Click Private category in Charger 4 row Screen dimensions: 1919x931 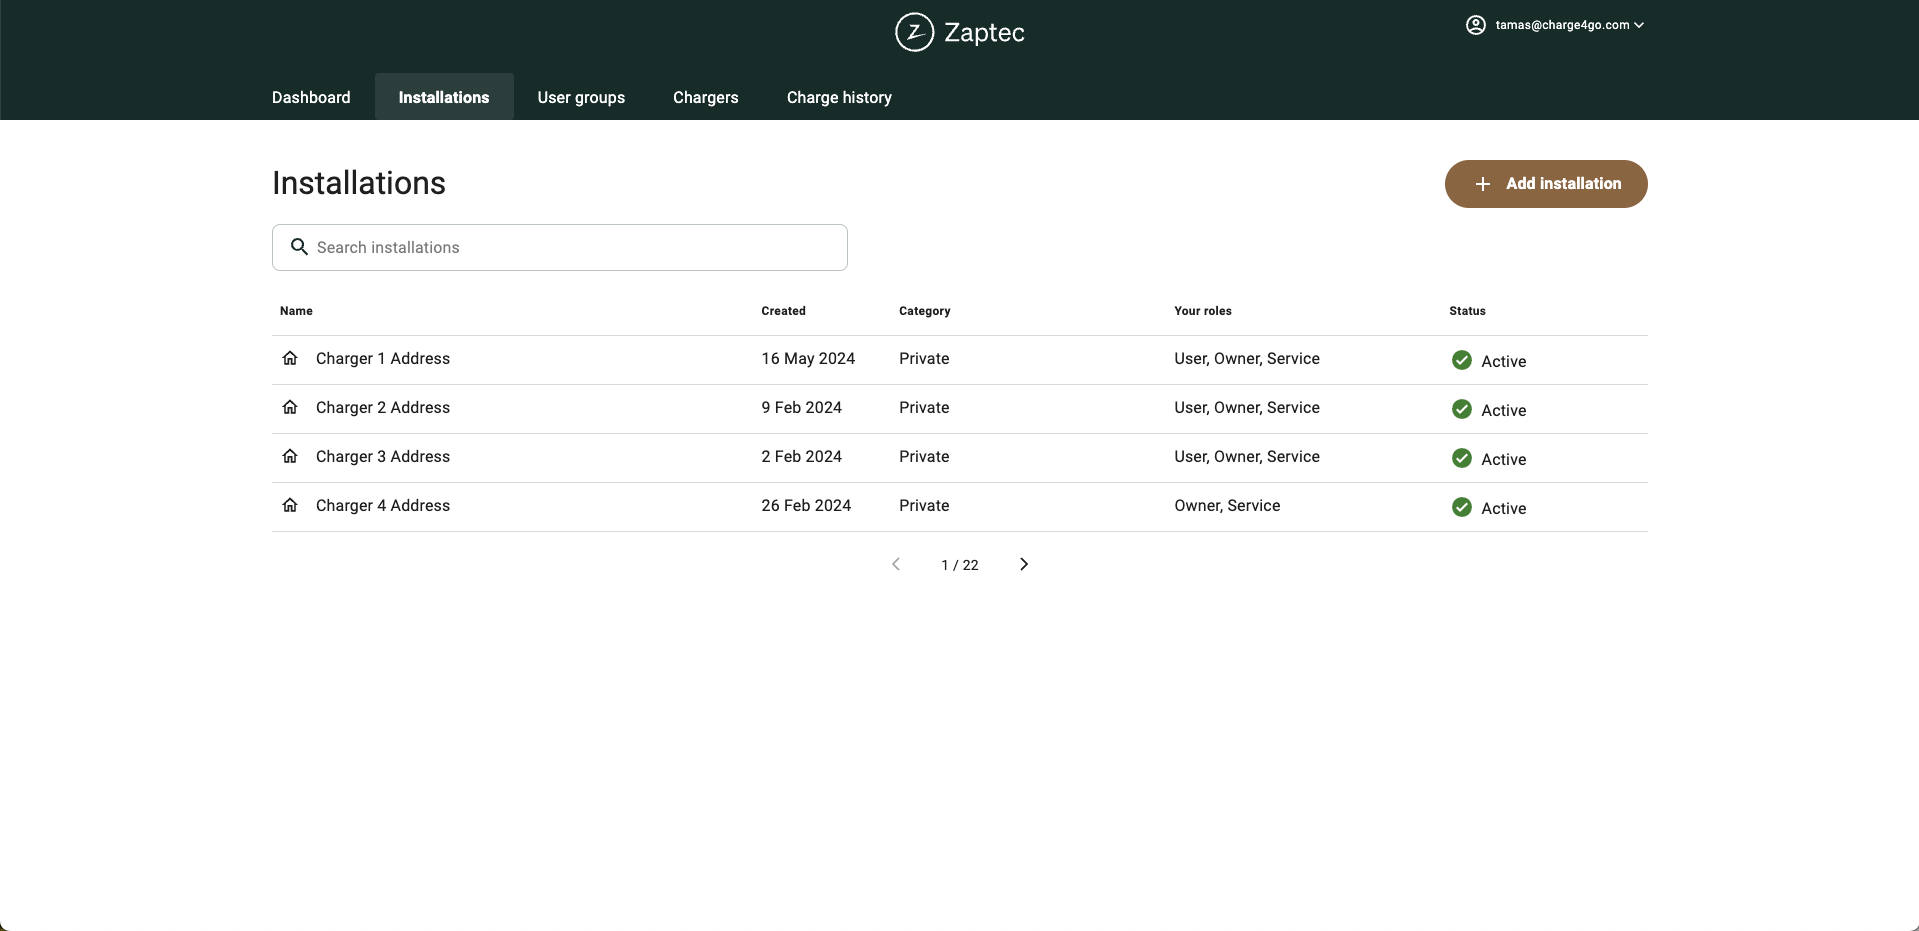coord(924,505)
